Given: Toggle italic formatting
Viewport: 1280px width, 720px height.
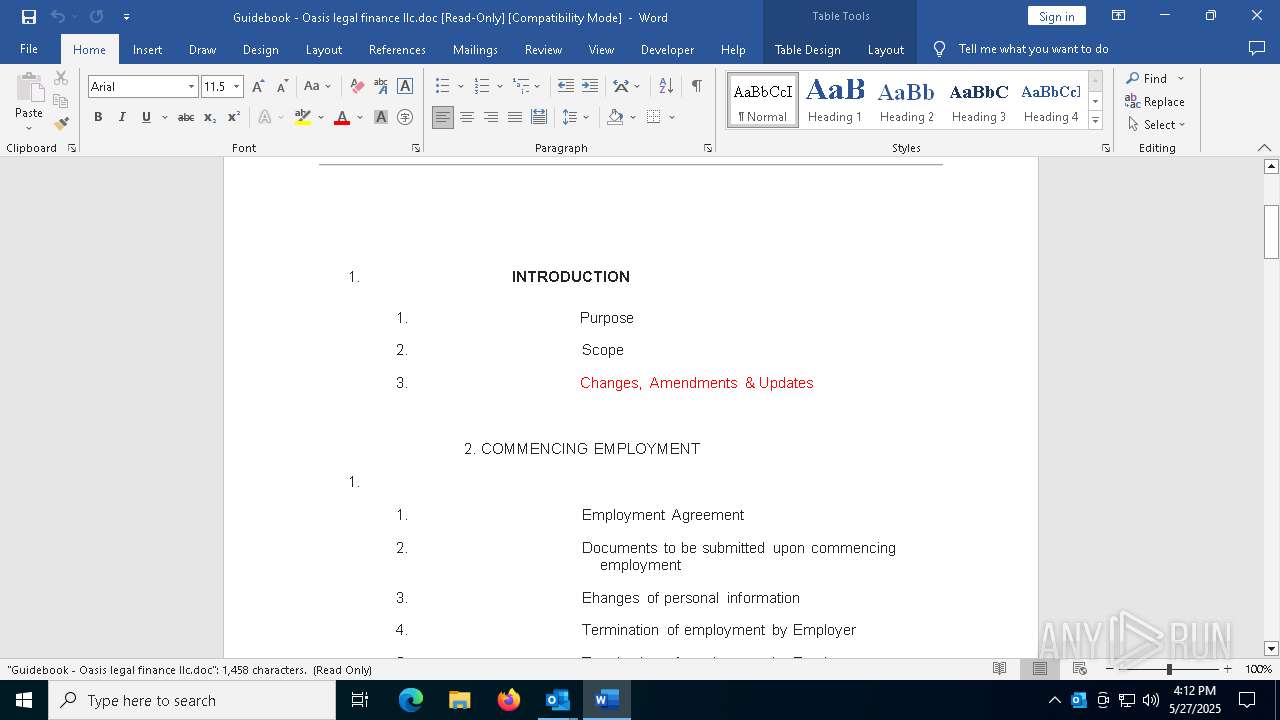Looking at the screenshot, I should pyautogui.click(x=122, y=117).
